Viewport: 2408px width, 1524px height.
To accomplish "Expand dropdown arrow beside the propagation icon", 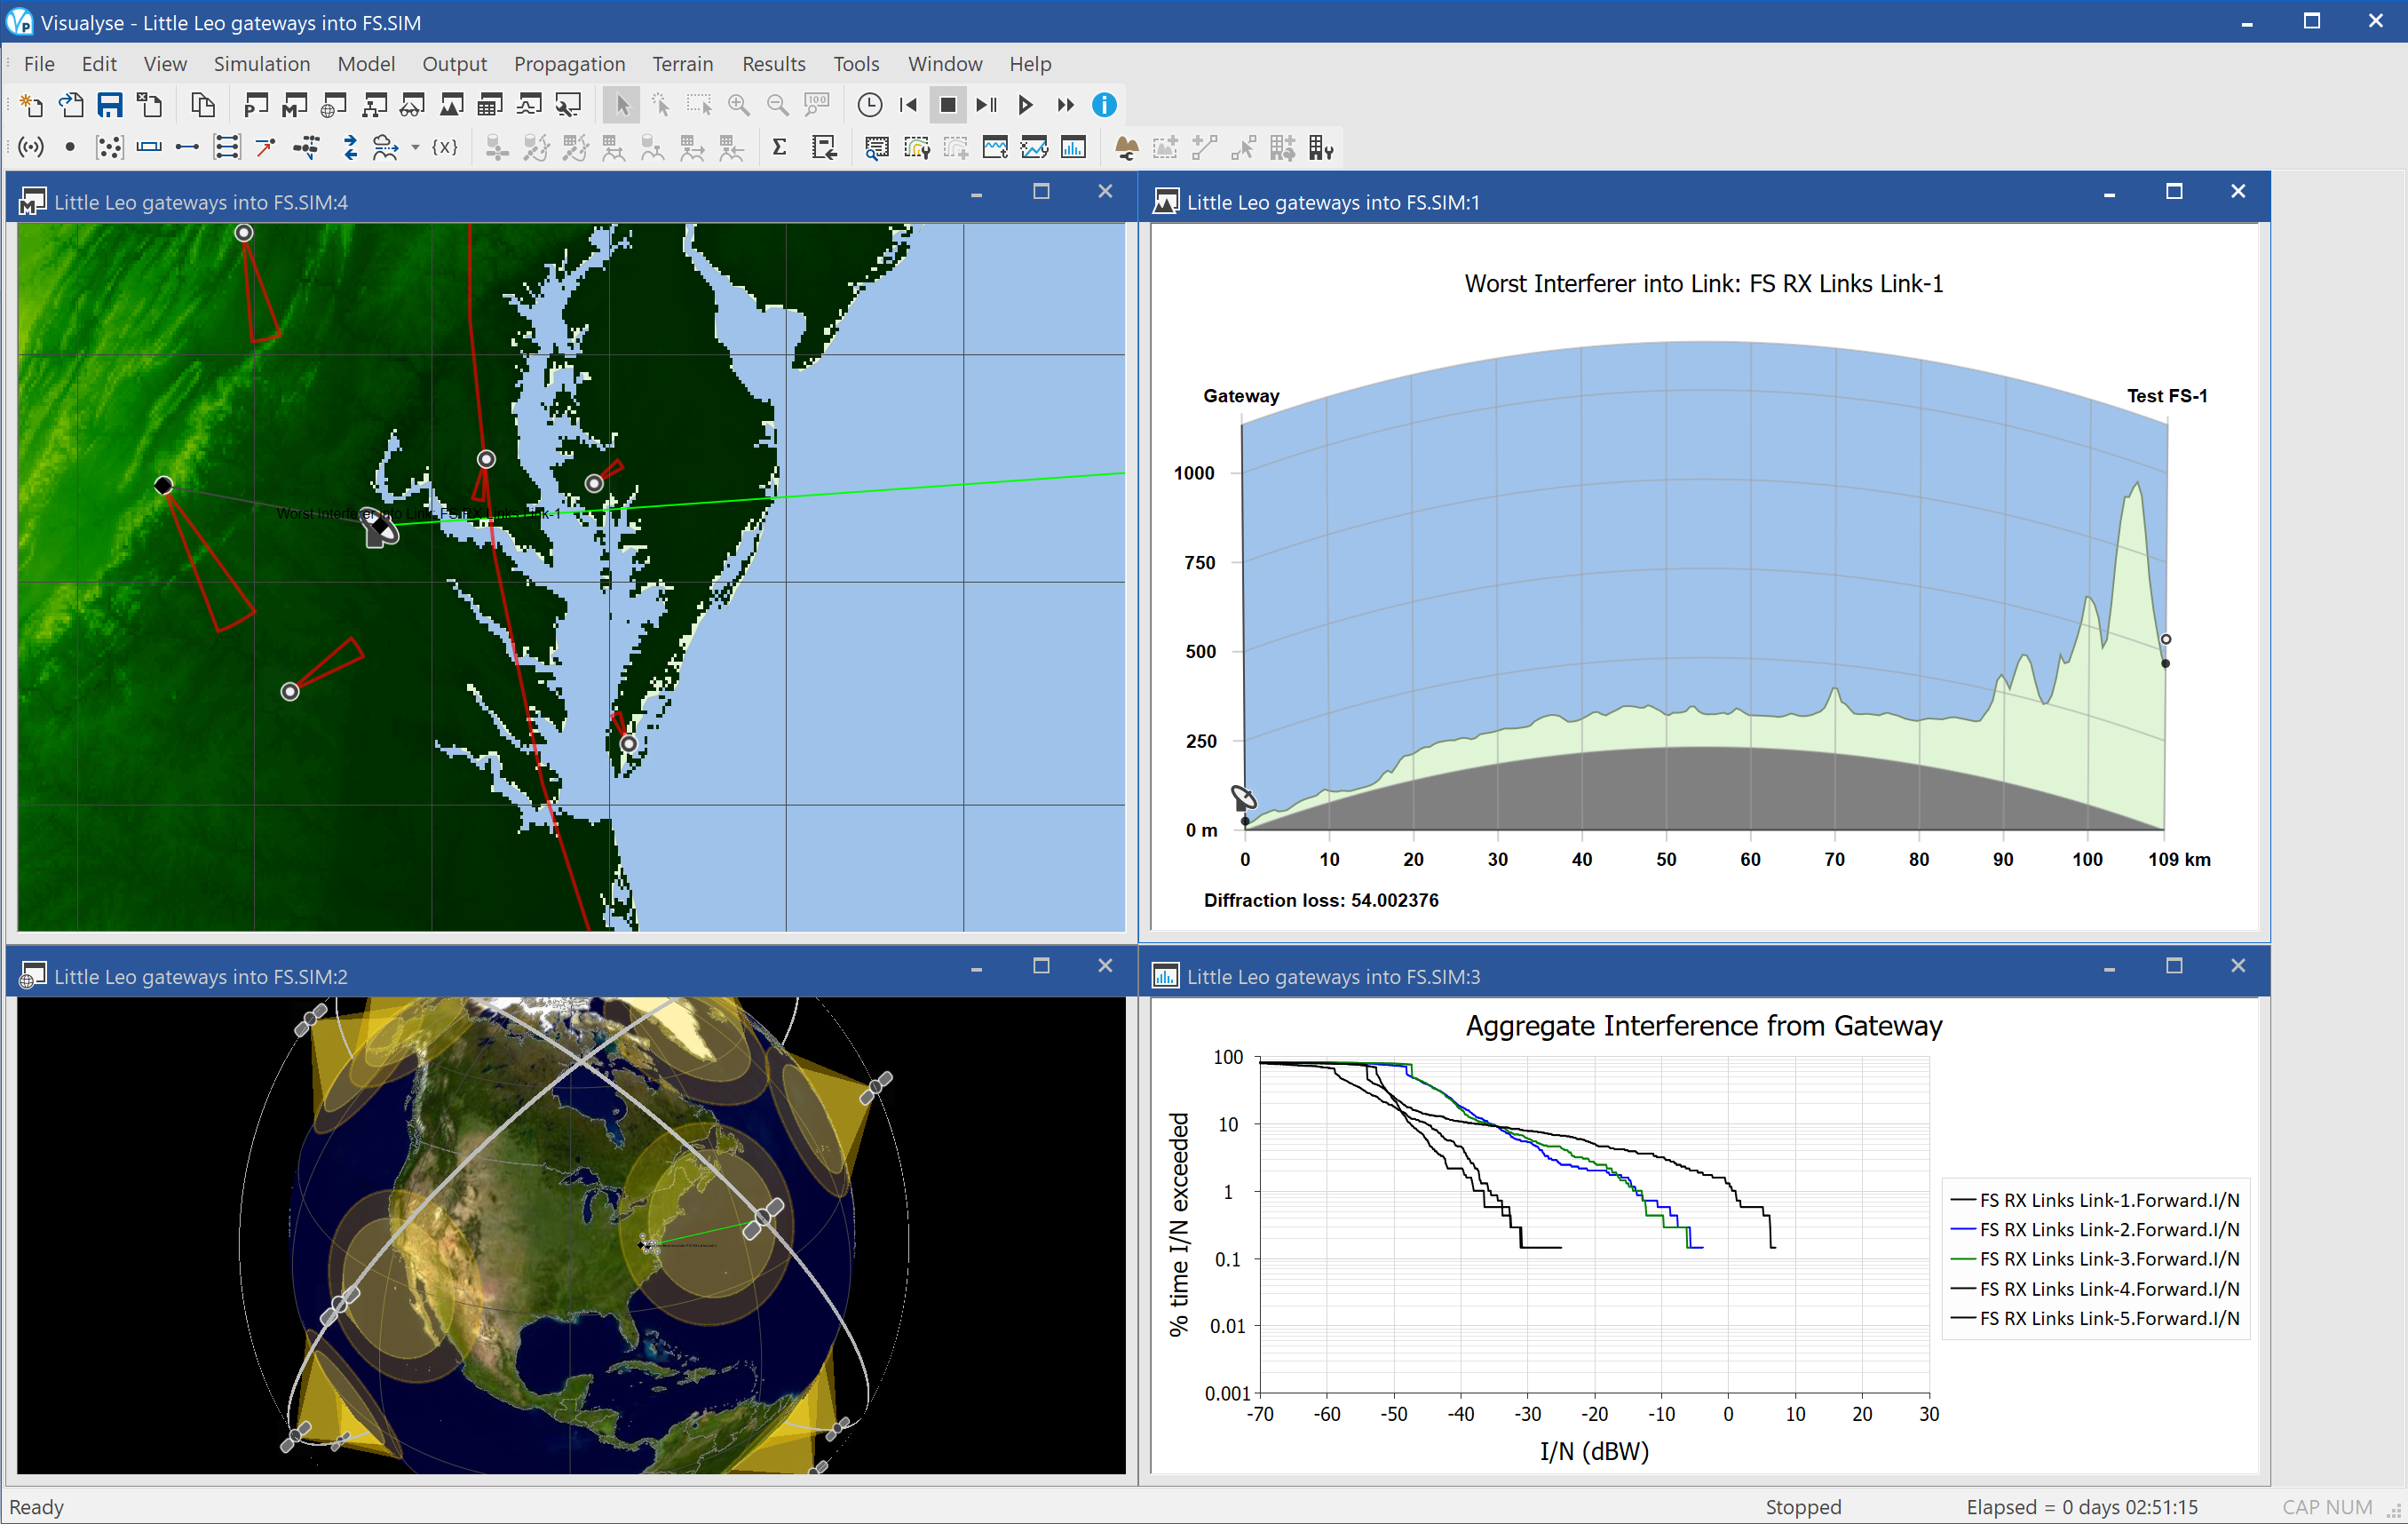I will [x=415, y=148].
